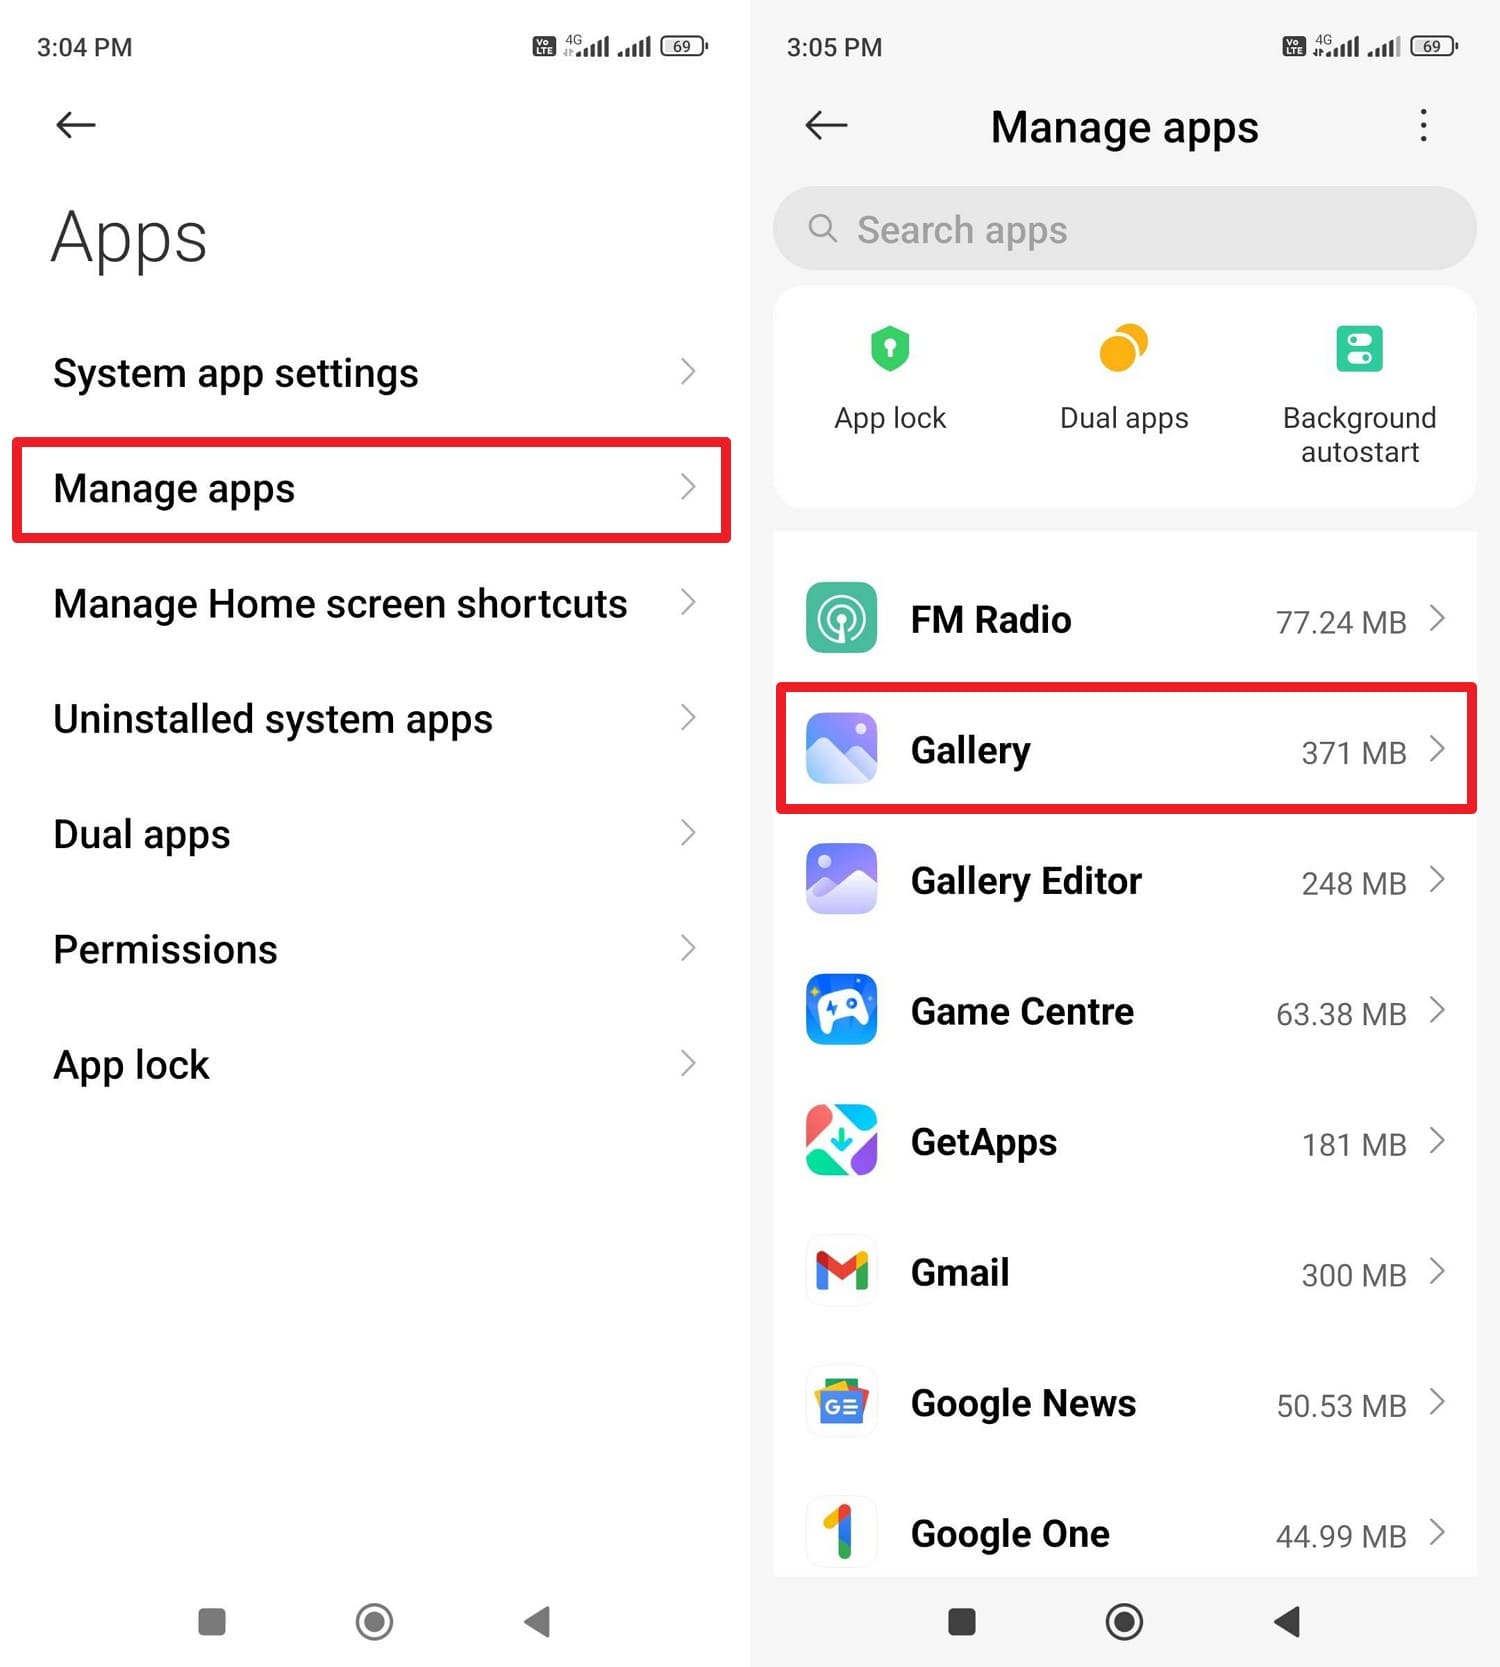This screenshot has width=1500, height=1667.
Task: Select Uninstalled system apps entry
Action: click(x=372, y=718)
